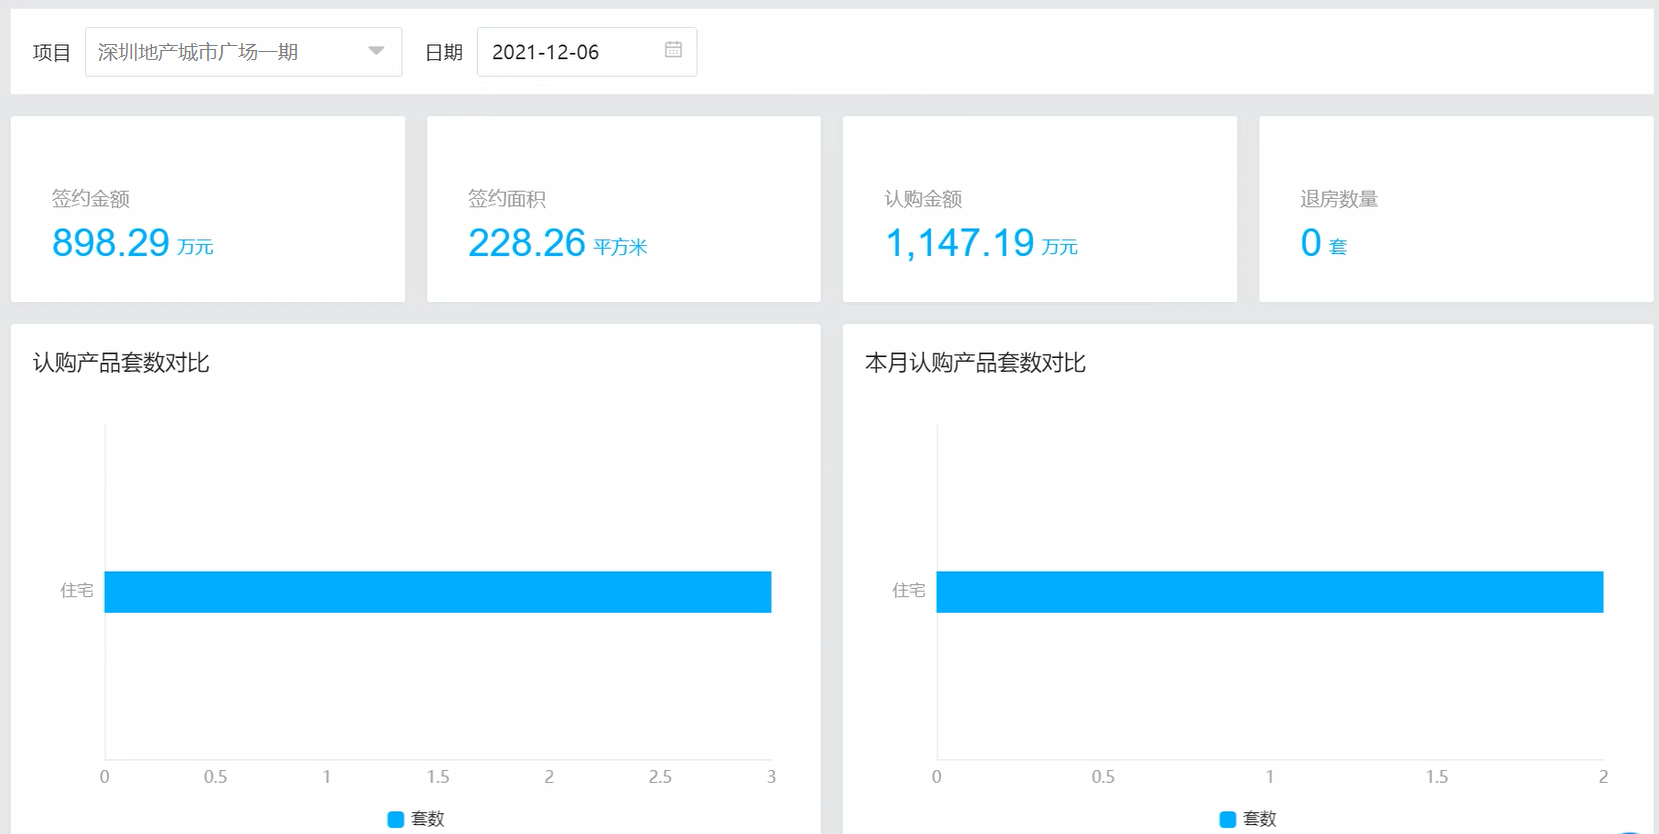Screen dimensions: 1659x834
Task: Click blue 套数 legend swatch under 本月认购产品套数对比
Action: (1228, 819)
